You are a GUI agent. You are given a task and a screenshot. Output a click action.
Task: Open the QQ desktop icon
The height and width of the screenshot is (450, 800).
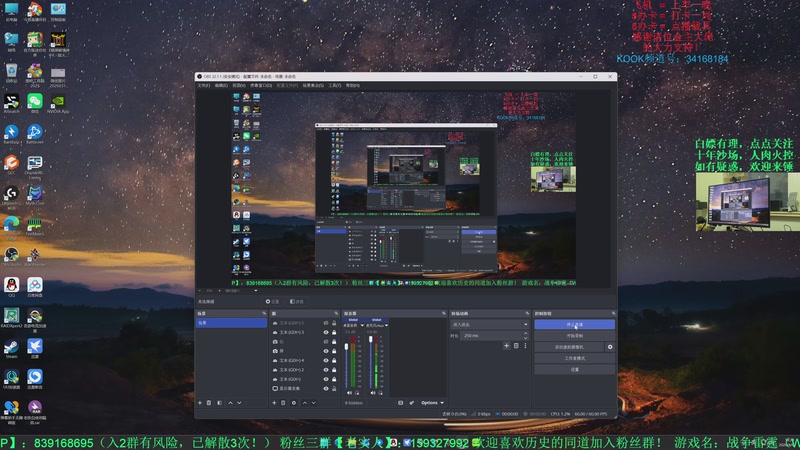pyautogui.click(x=11, y=287)
